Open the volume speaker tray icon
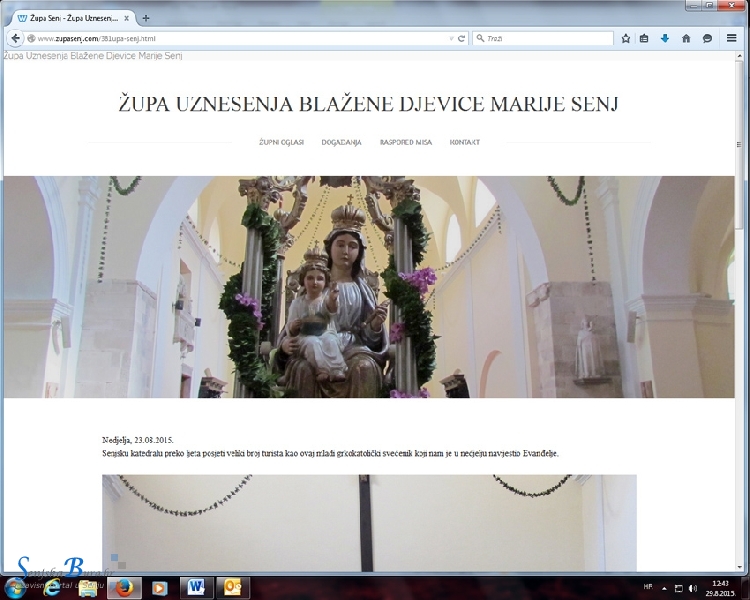The height and width of the screenshot is (600, 750). click(693, 588)
